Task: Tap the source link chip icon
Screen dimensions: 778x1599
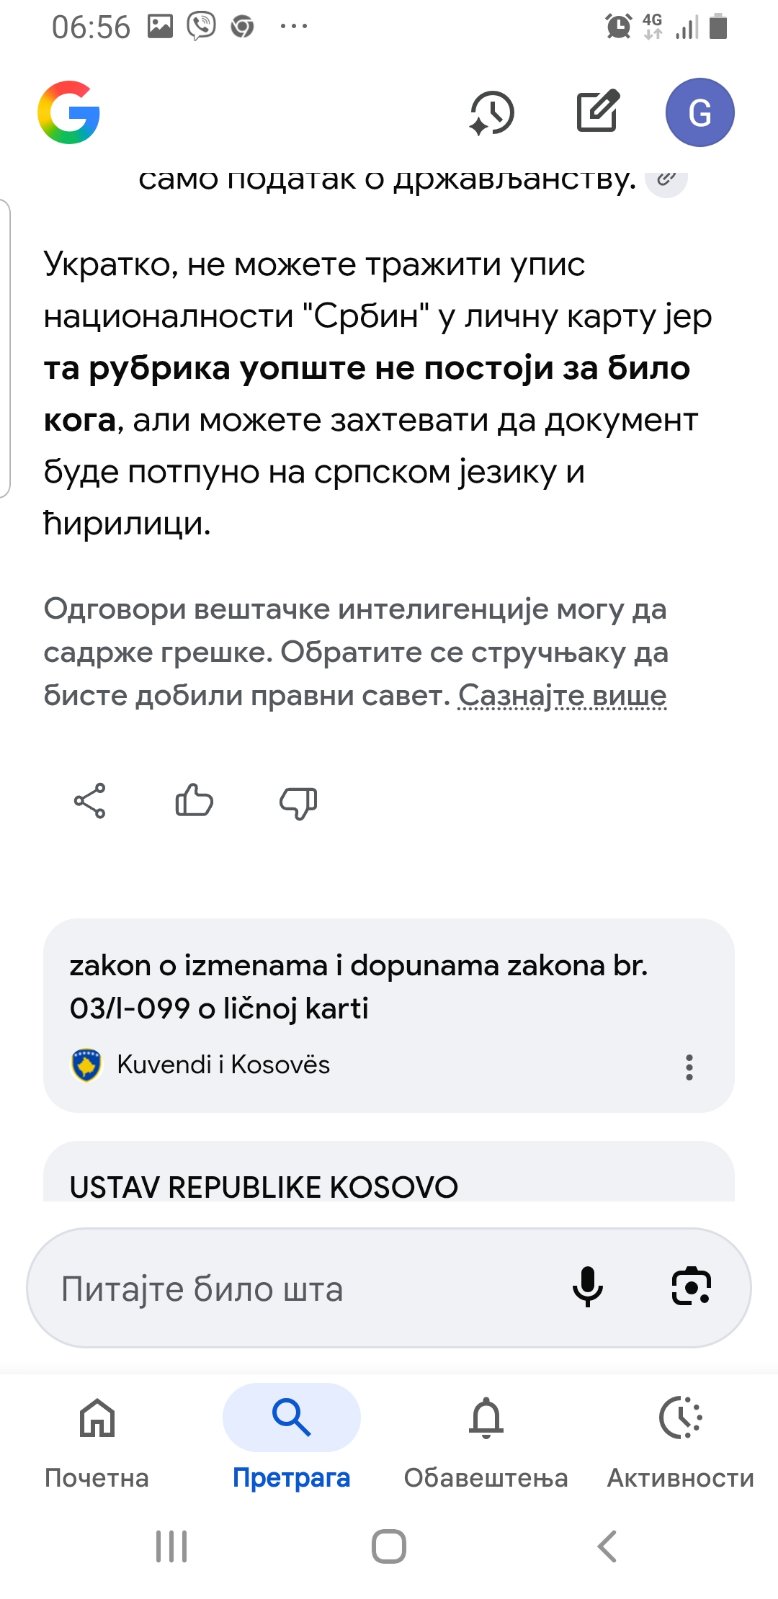Action: [666, 181]
